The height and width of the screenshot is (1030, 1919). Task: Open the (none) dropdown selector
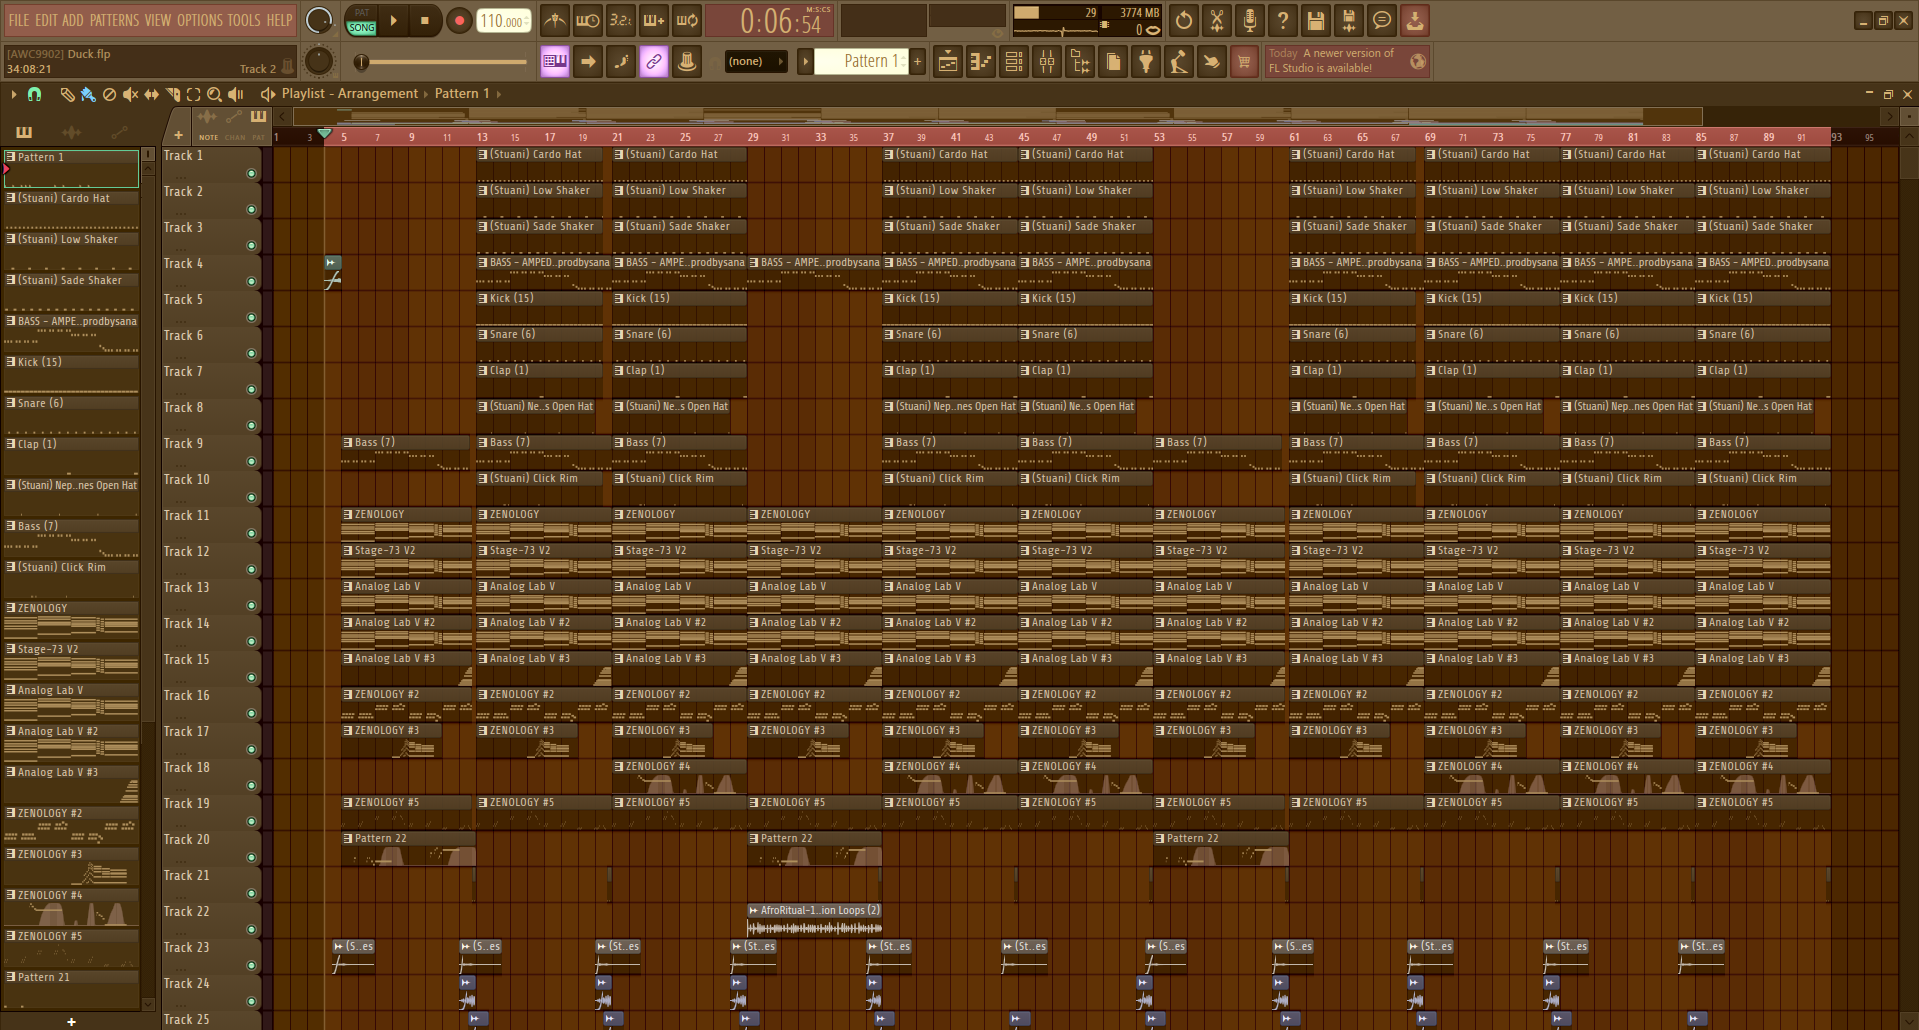756,62
